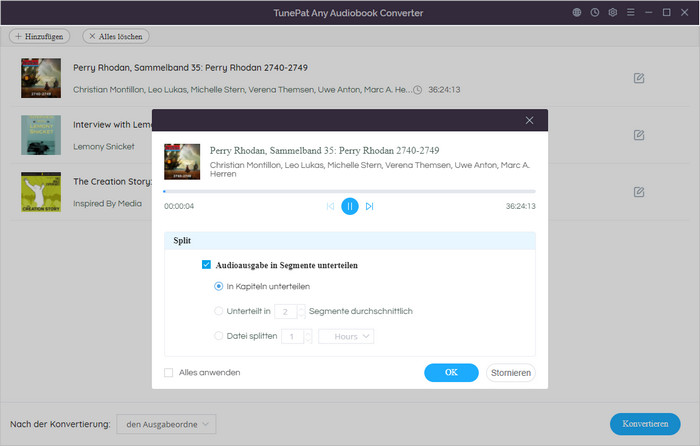The image size is (700, 446).
Task: Open the Hours unit dropdown
Action: (x=346, y=336)
